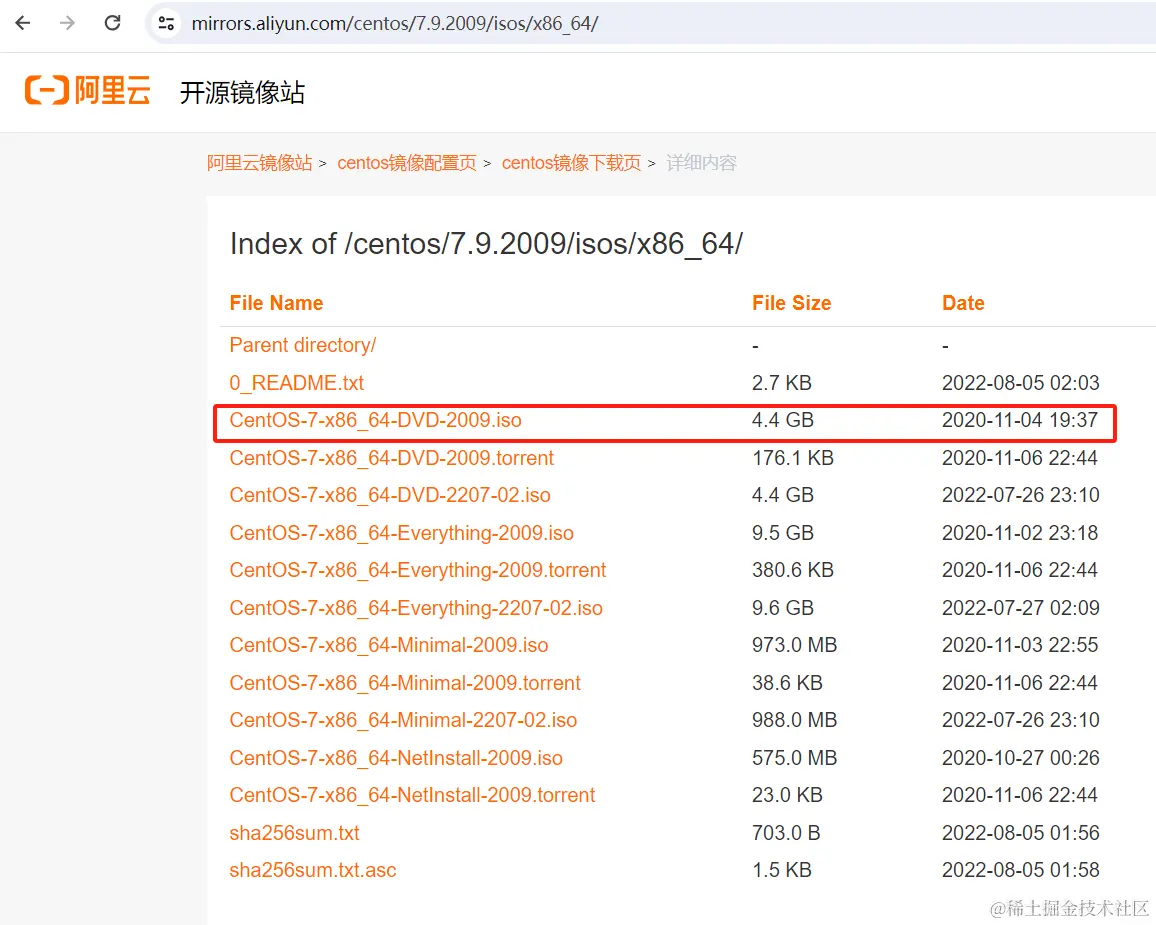Click the 988.0 MB file size cell
Screen dimensions: 1156x925
click(x=795, y=720)
